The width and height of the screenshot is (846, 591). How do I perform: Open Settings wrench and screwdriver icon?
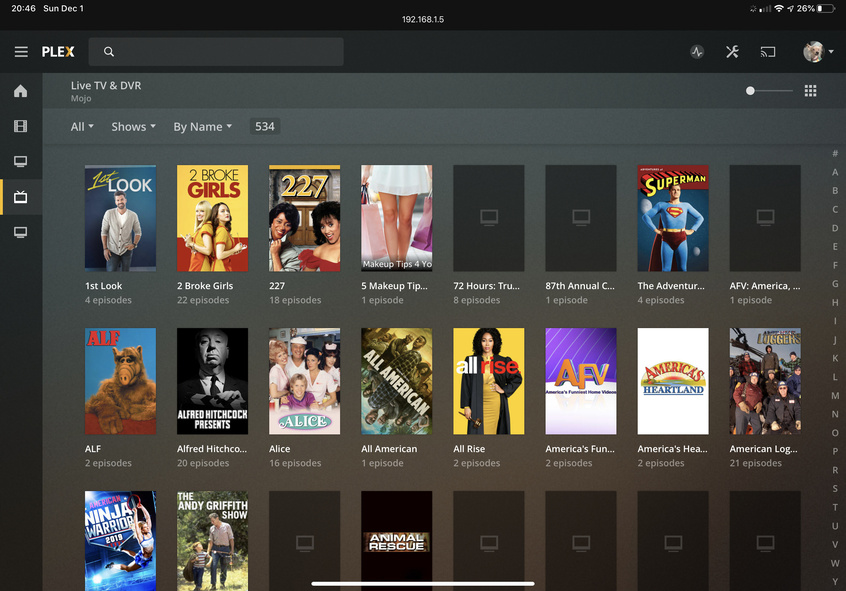pos(732,52)
